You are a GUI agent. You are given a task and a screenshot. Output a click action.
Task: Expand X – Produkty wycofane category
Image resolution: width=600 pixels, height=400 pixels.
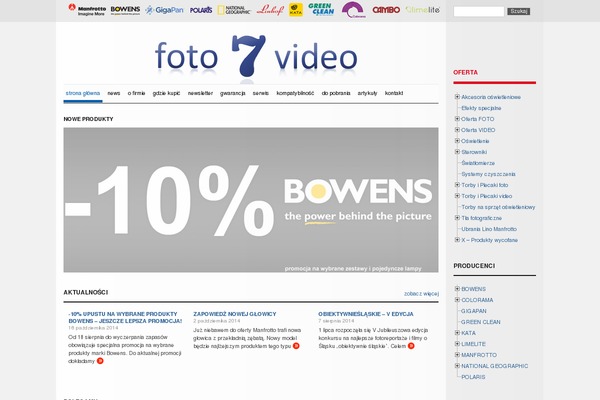tap(457, 240)
